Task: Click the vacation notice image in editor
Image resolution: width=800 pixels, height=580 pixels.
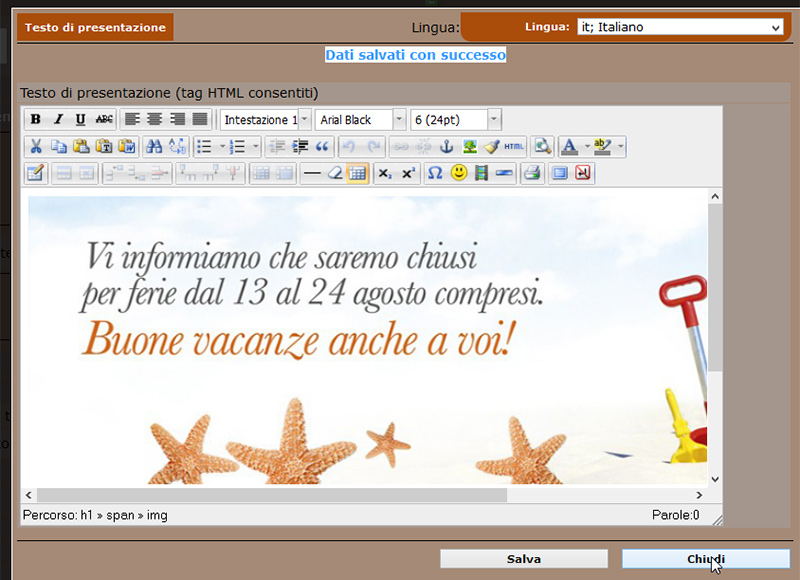Action: (x=367, y=340)
